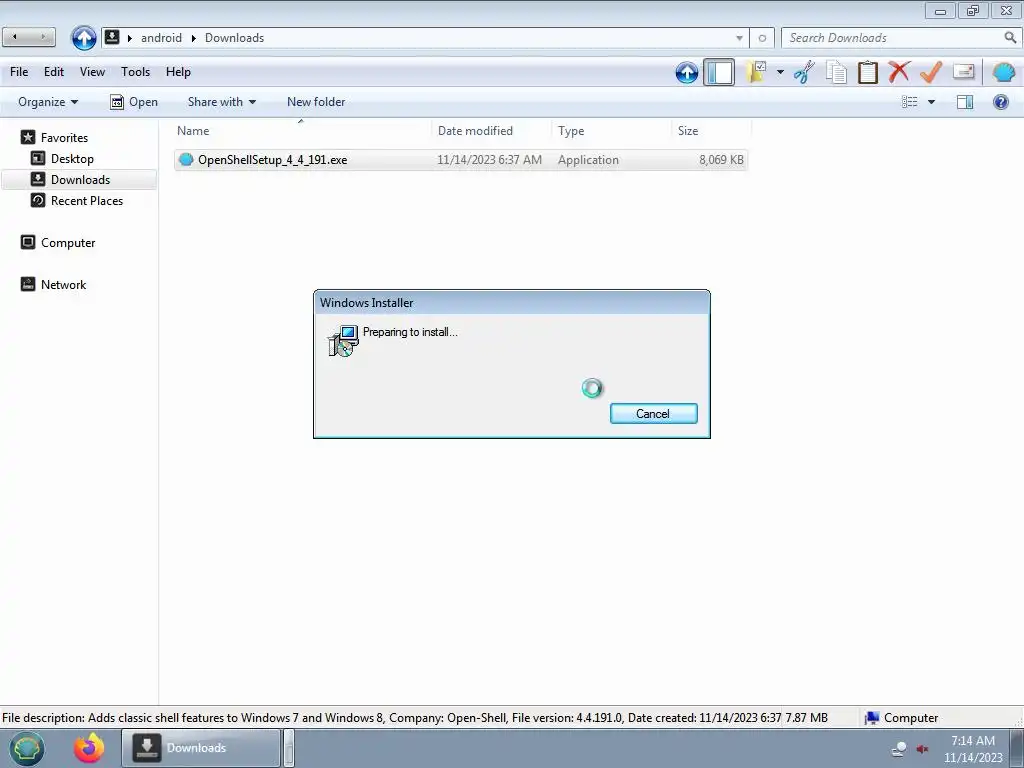Click the Computer status bar zone icon
Screen dimensions: 1024x768
pyautogui.click(x=872, y=718)
